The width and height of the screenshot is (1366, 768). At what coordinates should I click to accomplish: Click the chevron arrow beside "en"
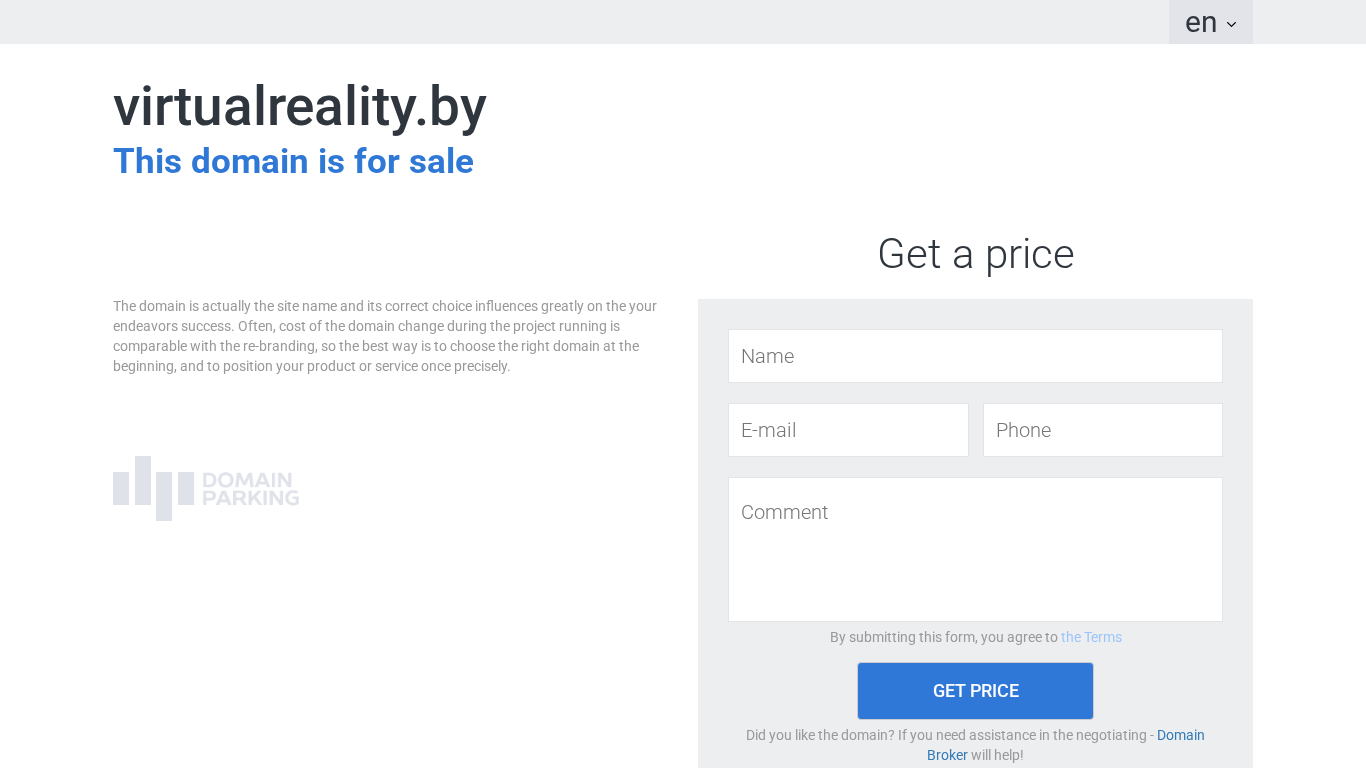click(1231, 25)
